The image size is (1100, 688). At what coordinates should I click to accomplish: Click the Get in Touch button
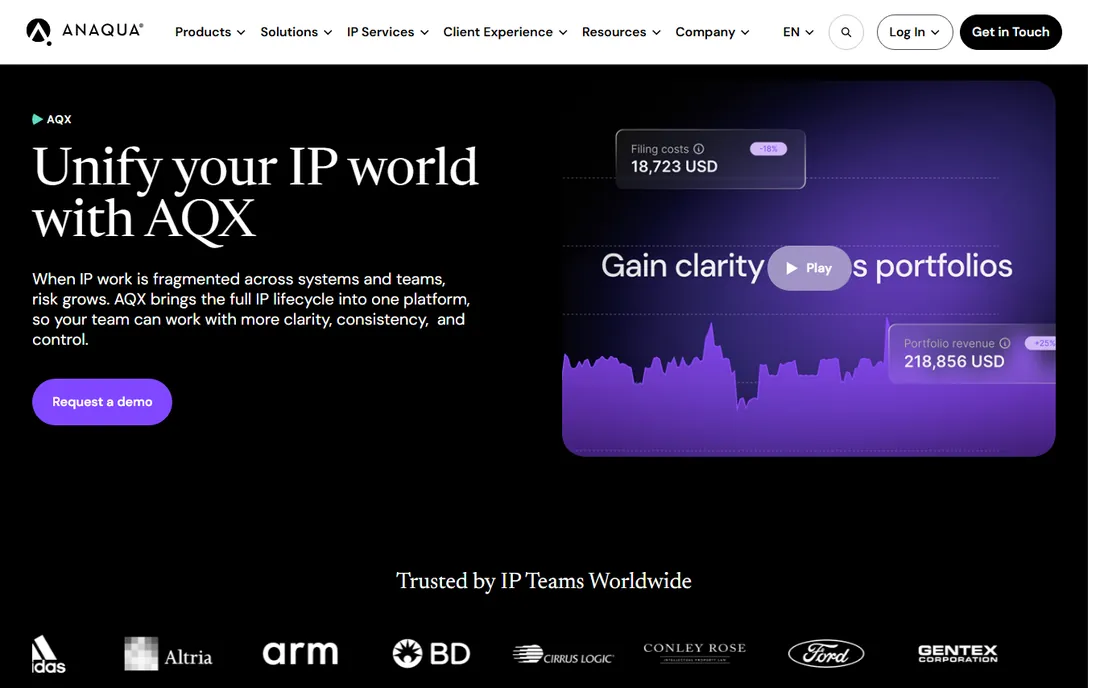1010,32
